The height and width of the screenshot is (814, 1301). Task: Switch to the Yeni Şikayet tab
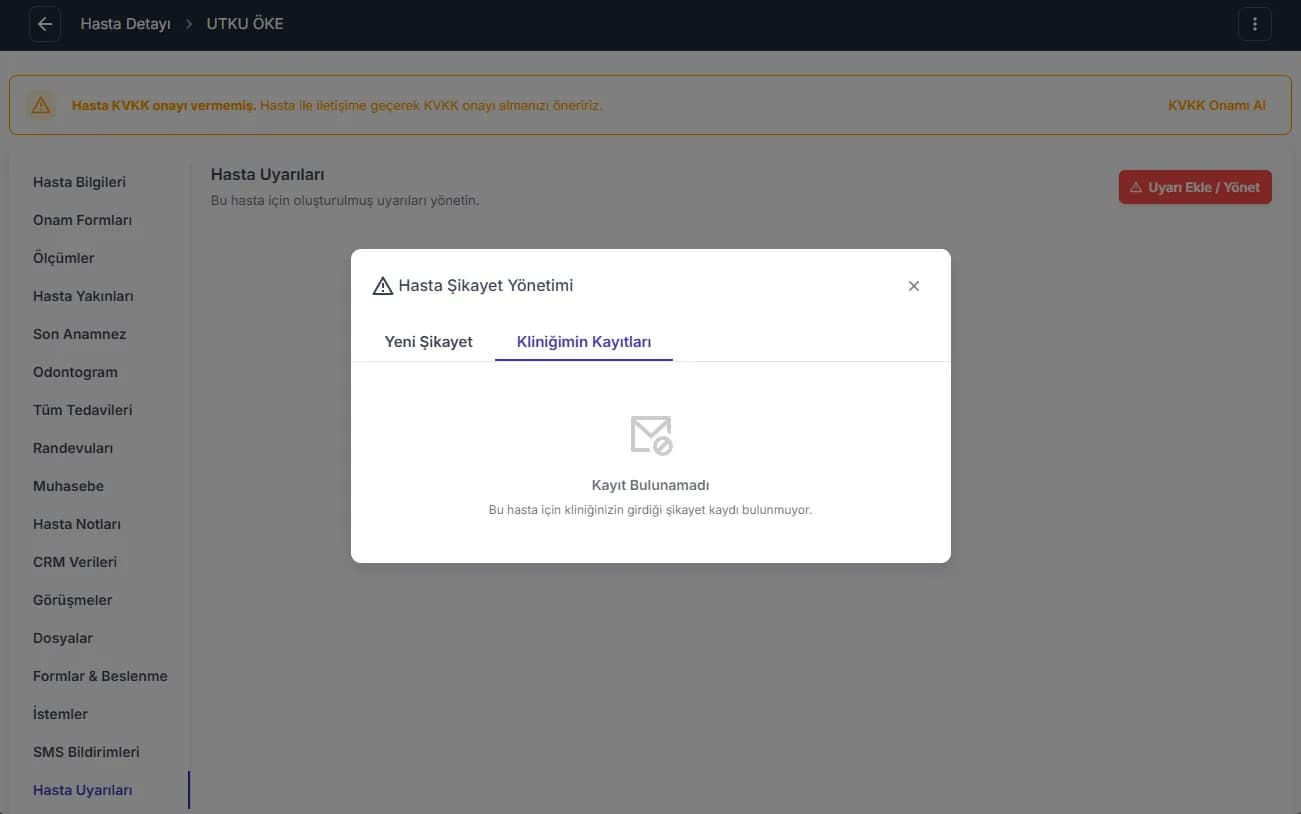tap(428, 342)
